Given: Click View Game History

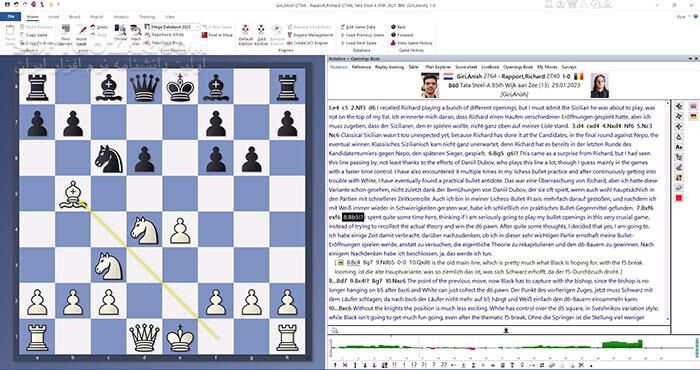Looking at the screenshot, I should tap(411, 43).
